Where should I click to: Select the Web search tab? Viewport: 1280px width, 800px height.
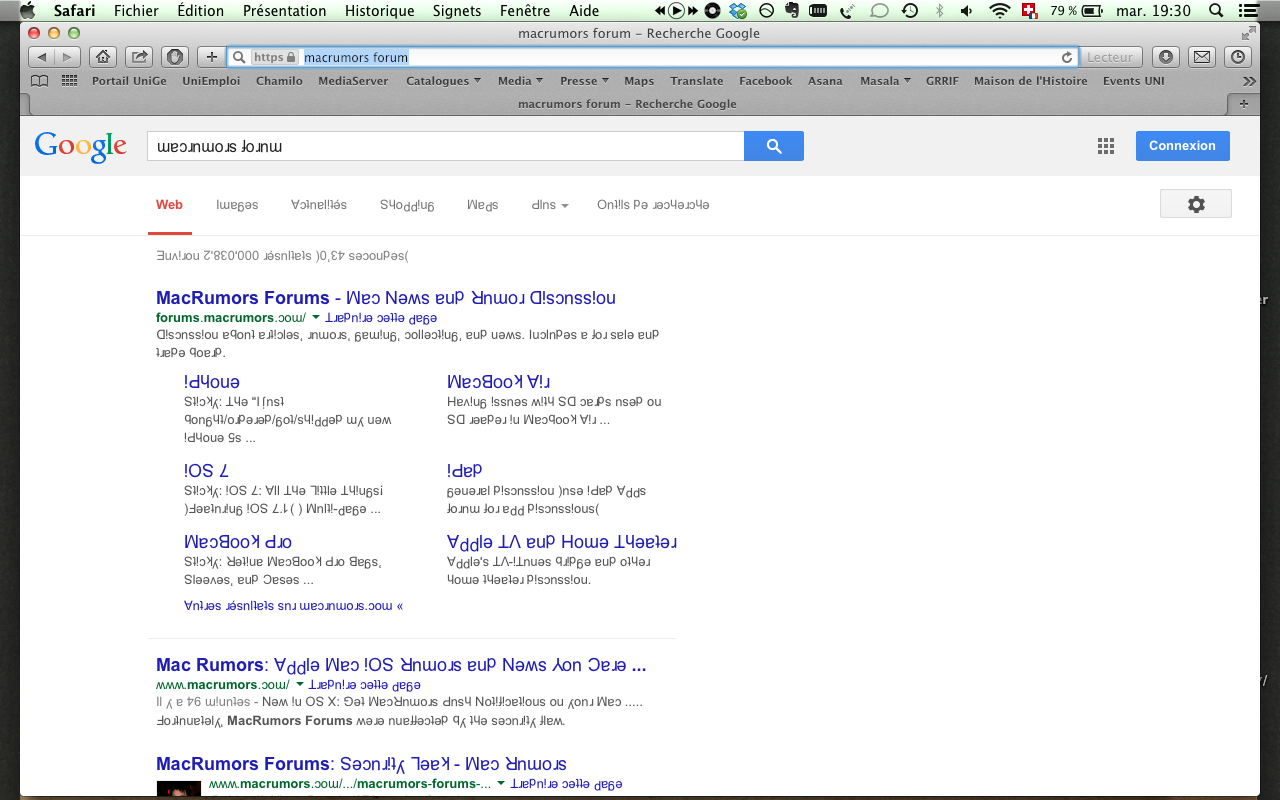169,205
